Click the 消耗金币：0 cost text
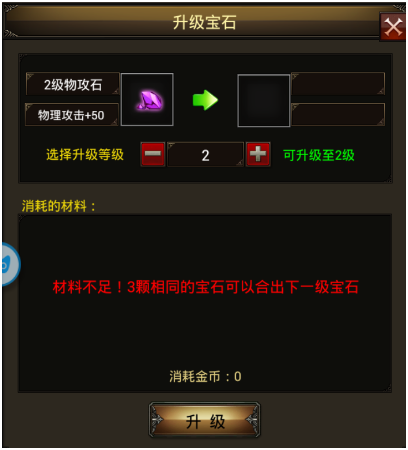The height and width of the screenshot is (450, 408). click(x=205, y=377)
